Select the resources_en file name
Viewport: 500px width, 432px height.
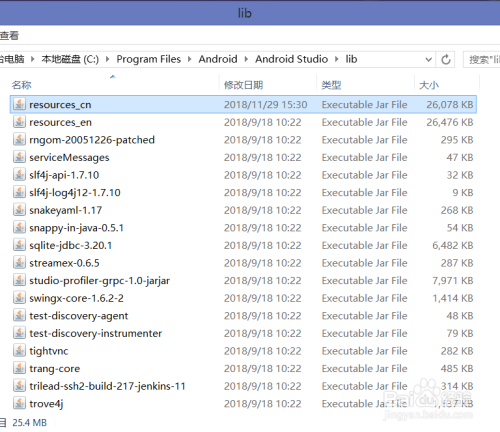60,122
